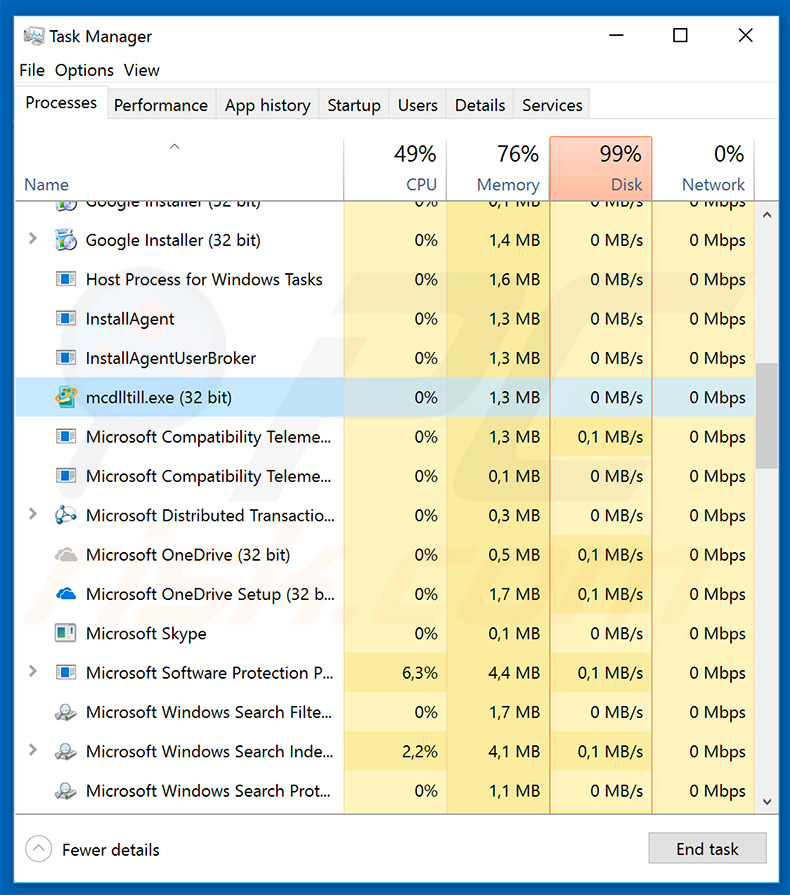Select Microsoft OneDrive Setup process name
Image resolution: width=790 pixels, height=895 pixels.
tap(210, 594)
